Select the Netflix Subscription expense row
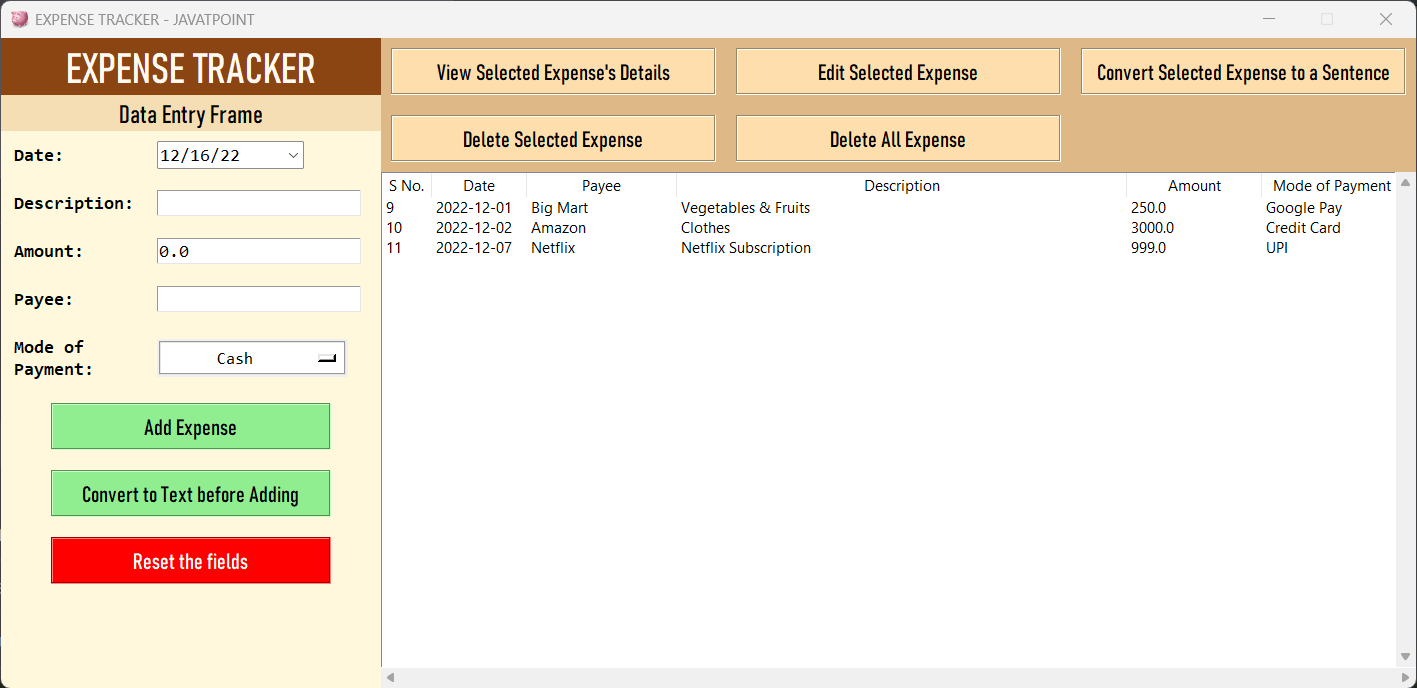 click(745, 247)
